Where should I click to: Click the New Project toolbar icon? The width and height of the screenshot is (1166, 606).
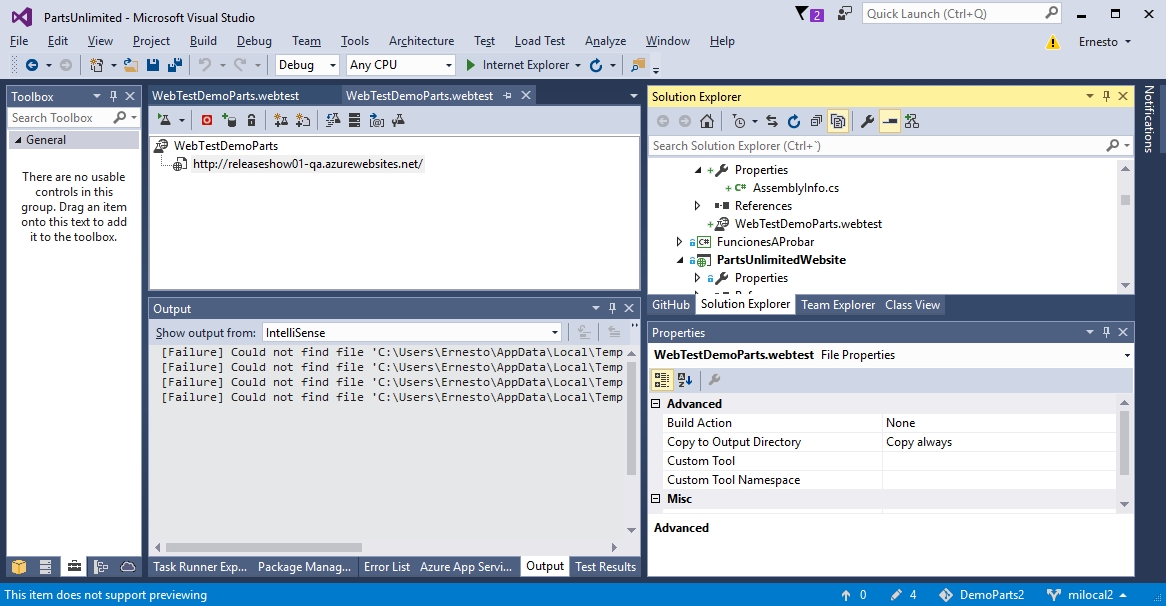coord(96,65)
